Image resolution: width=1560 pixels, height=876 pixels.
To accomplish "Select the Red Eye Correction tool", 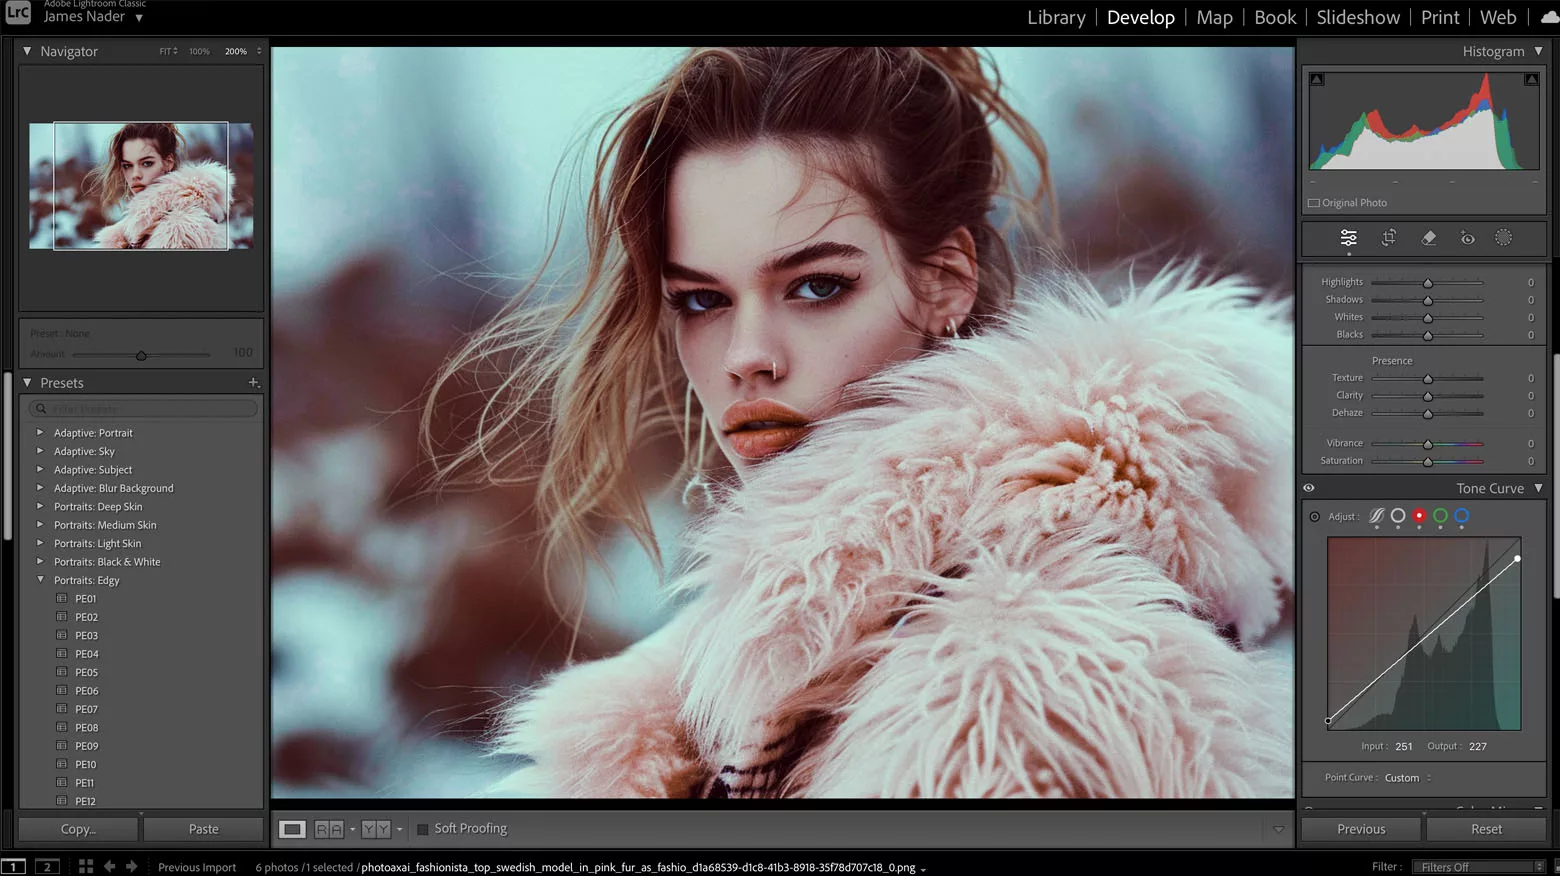I will pyautogui.click(x=1467, y=237).
